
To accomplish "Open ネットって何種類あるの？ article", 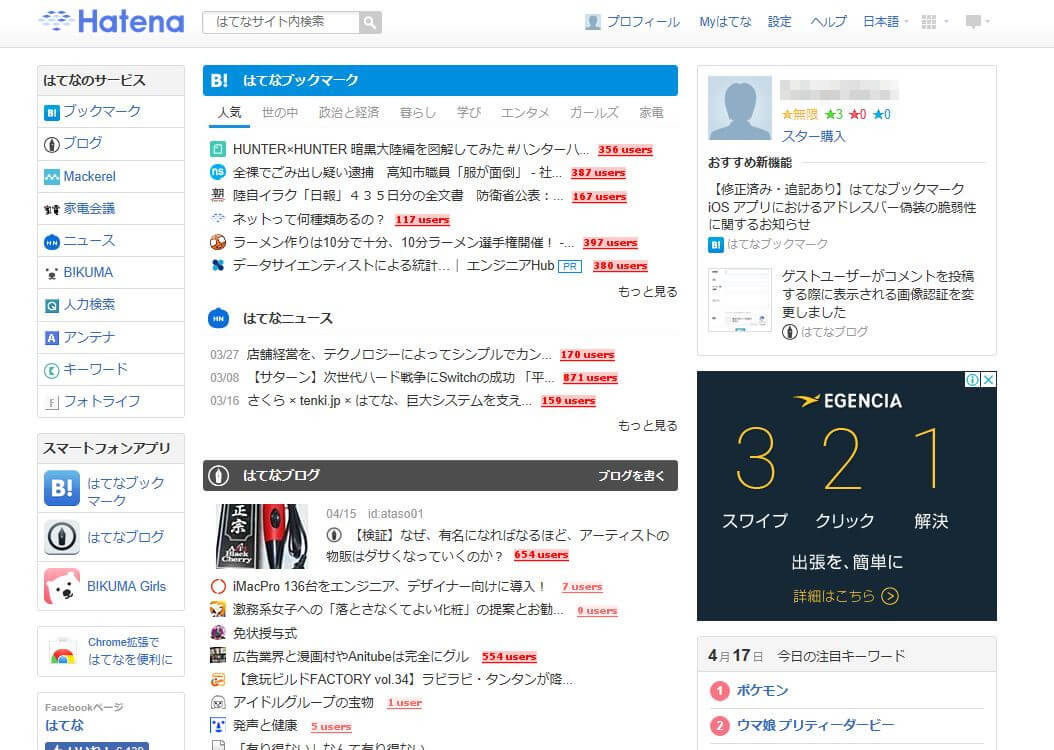I will 309,220.
